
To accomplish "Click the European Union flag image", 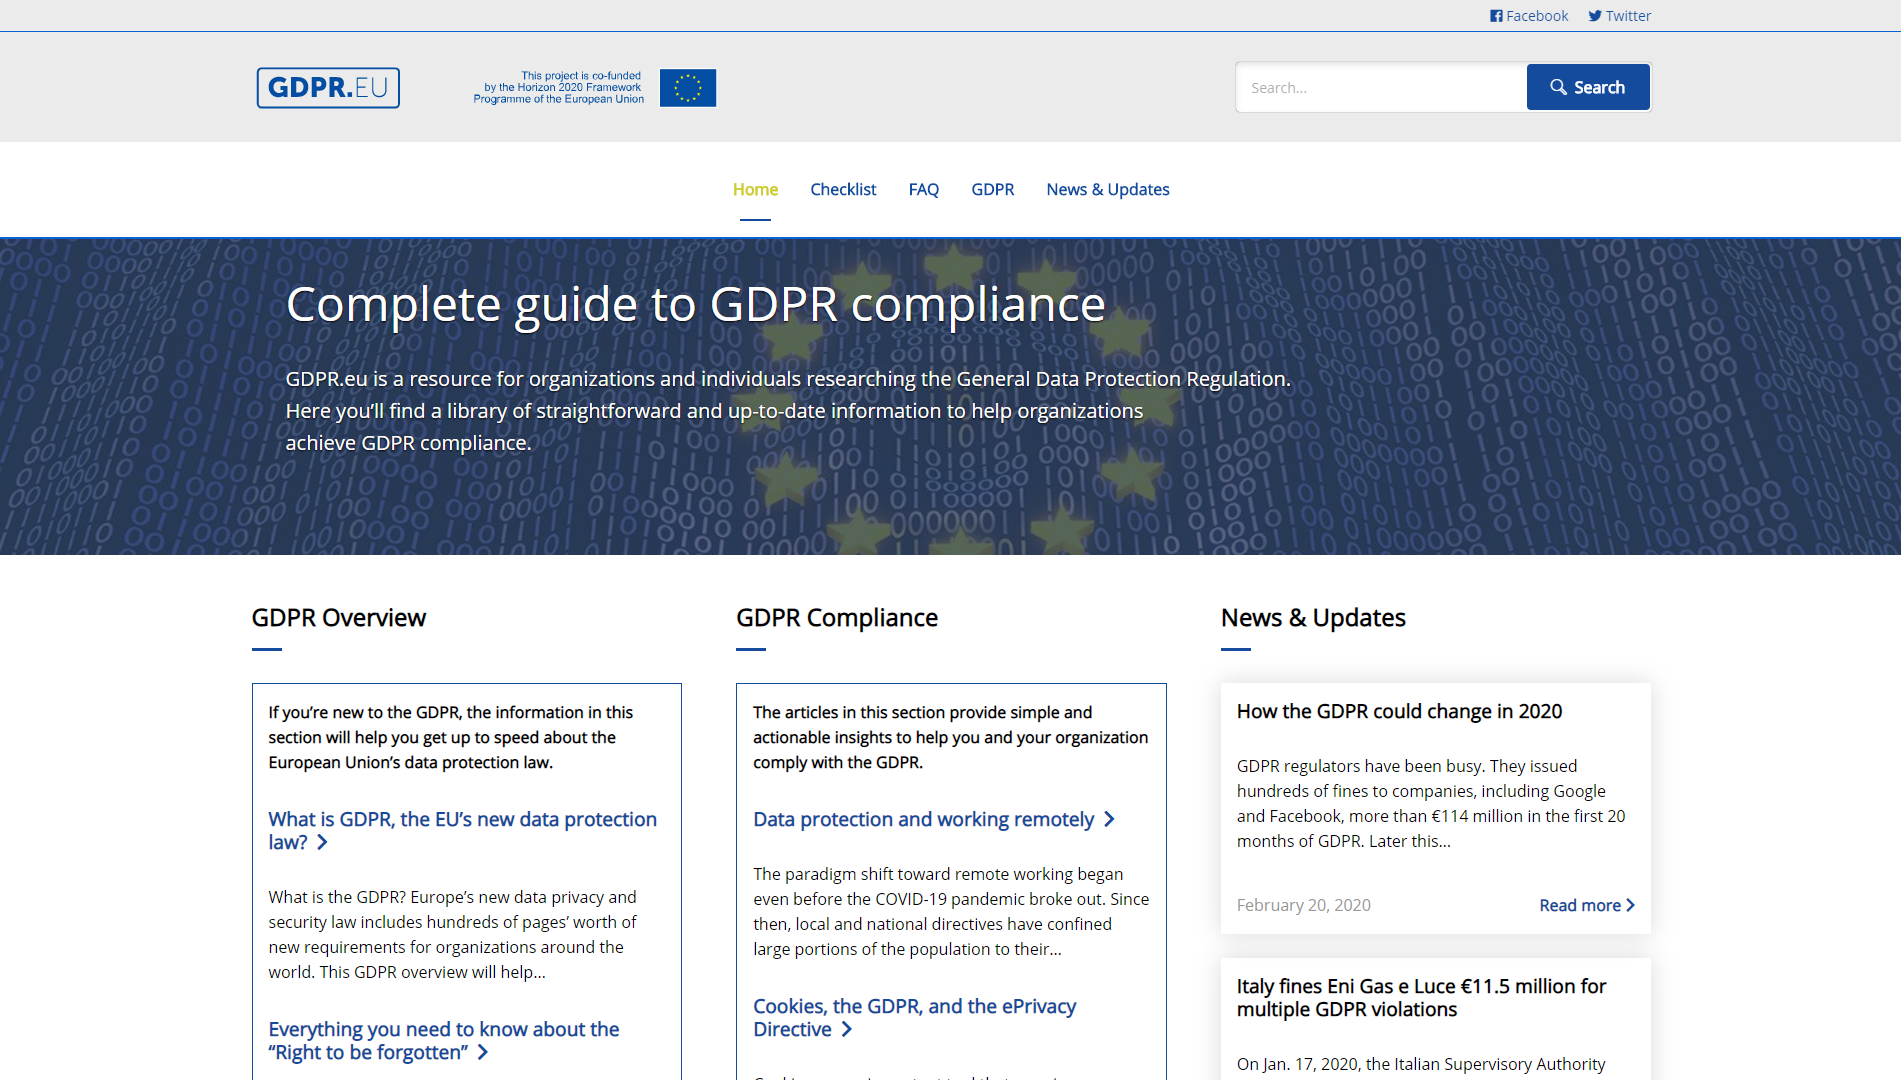I will [x=688, y=88].
